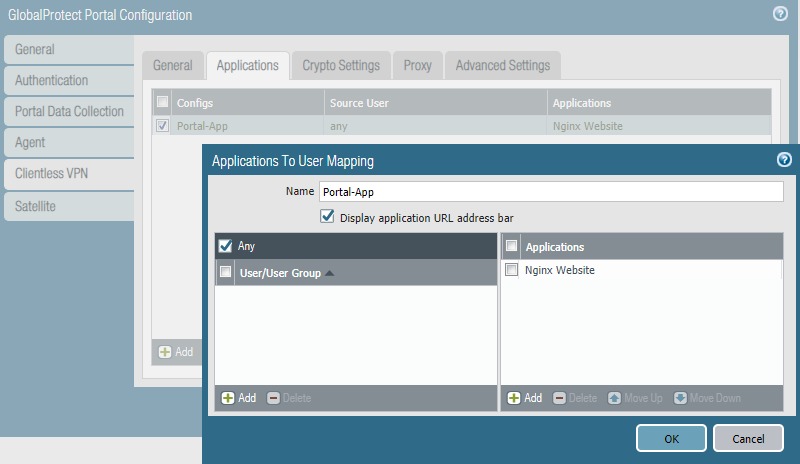Image resolution: width=800 pixels, height=464 pixels.
Task: Open the Advanced Settings tab
Action: 502,66
